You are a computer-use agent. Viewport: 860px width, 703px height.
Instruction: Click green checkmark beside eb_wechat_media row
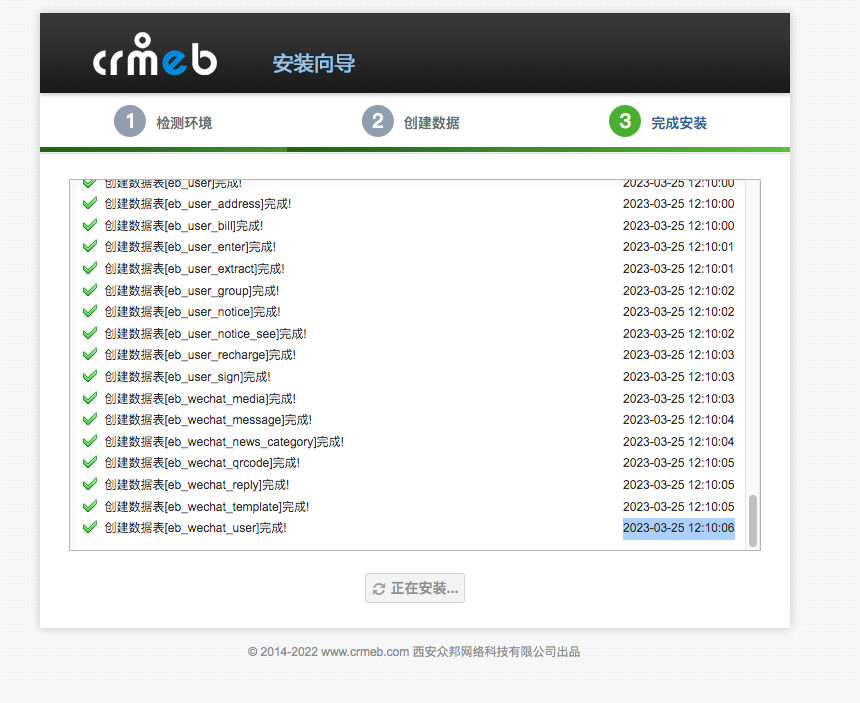pos(90,398)
